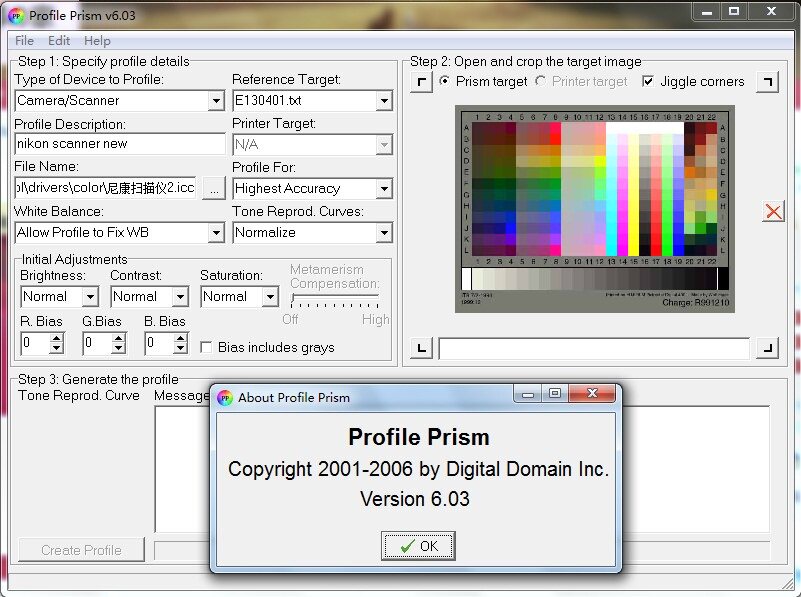Click the B. Bias number field

coord(159,343)
